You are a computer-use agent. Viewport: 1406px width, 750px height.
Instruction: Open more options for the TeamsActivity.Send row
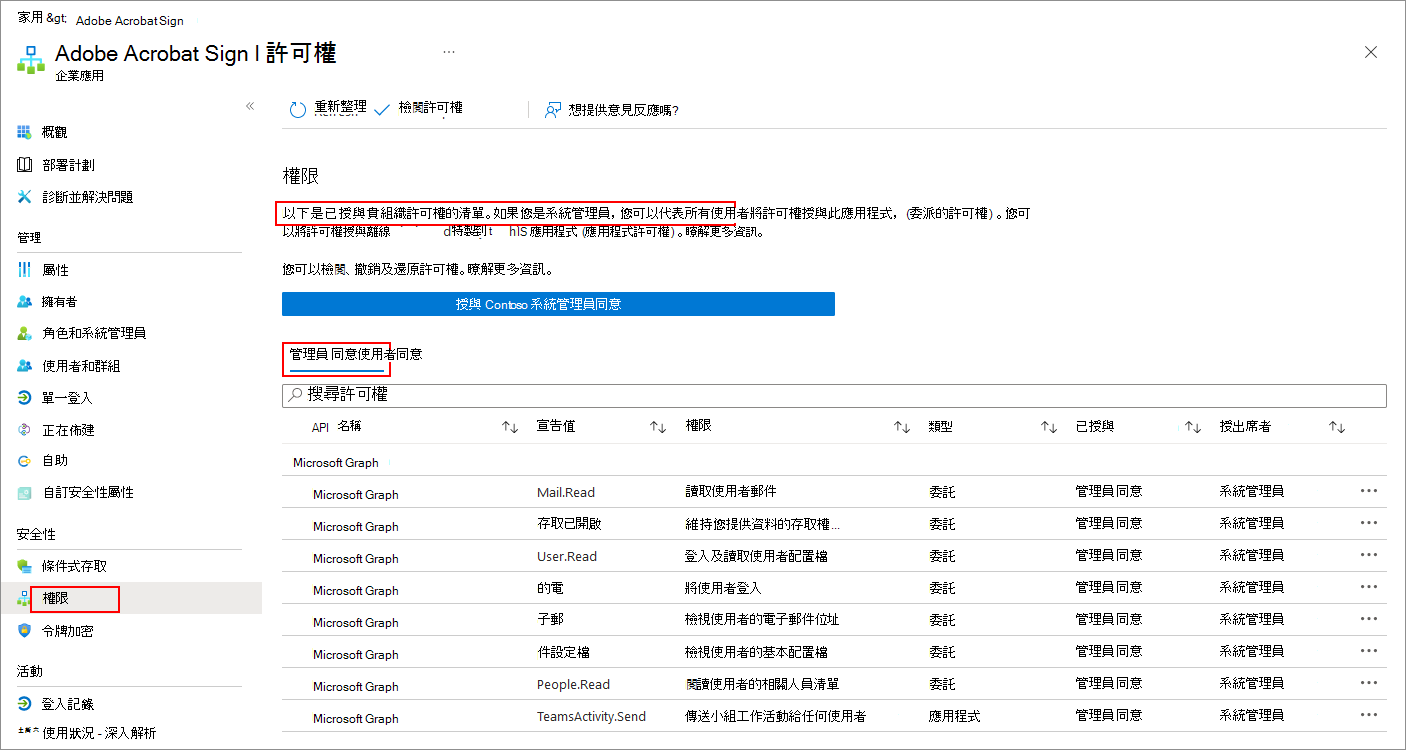point(1369,715)
